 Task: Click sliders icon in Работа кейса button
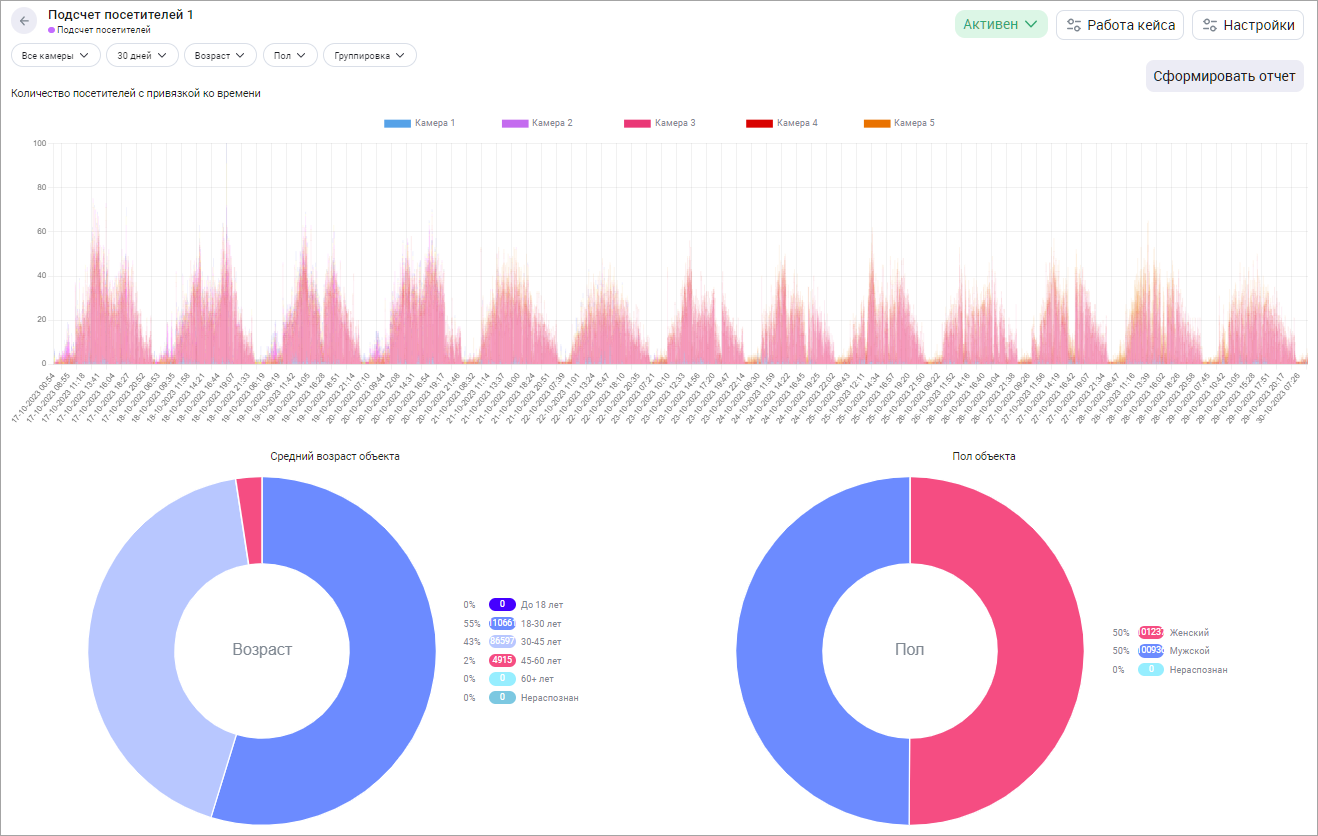(x=1075, y=25)
